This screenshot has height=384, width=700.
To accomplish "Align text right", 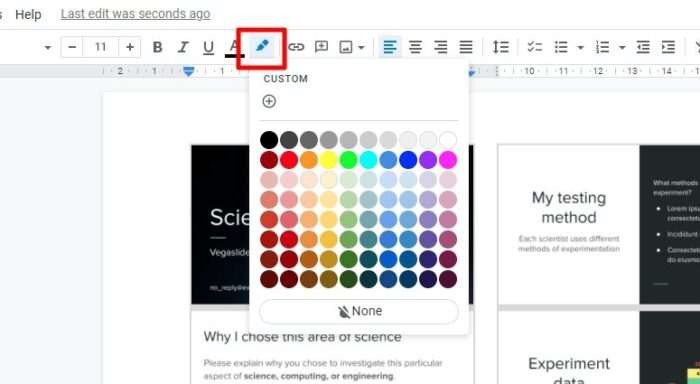I will click(441, 47).
